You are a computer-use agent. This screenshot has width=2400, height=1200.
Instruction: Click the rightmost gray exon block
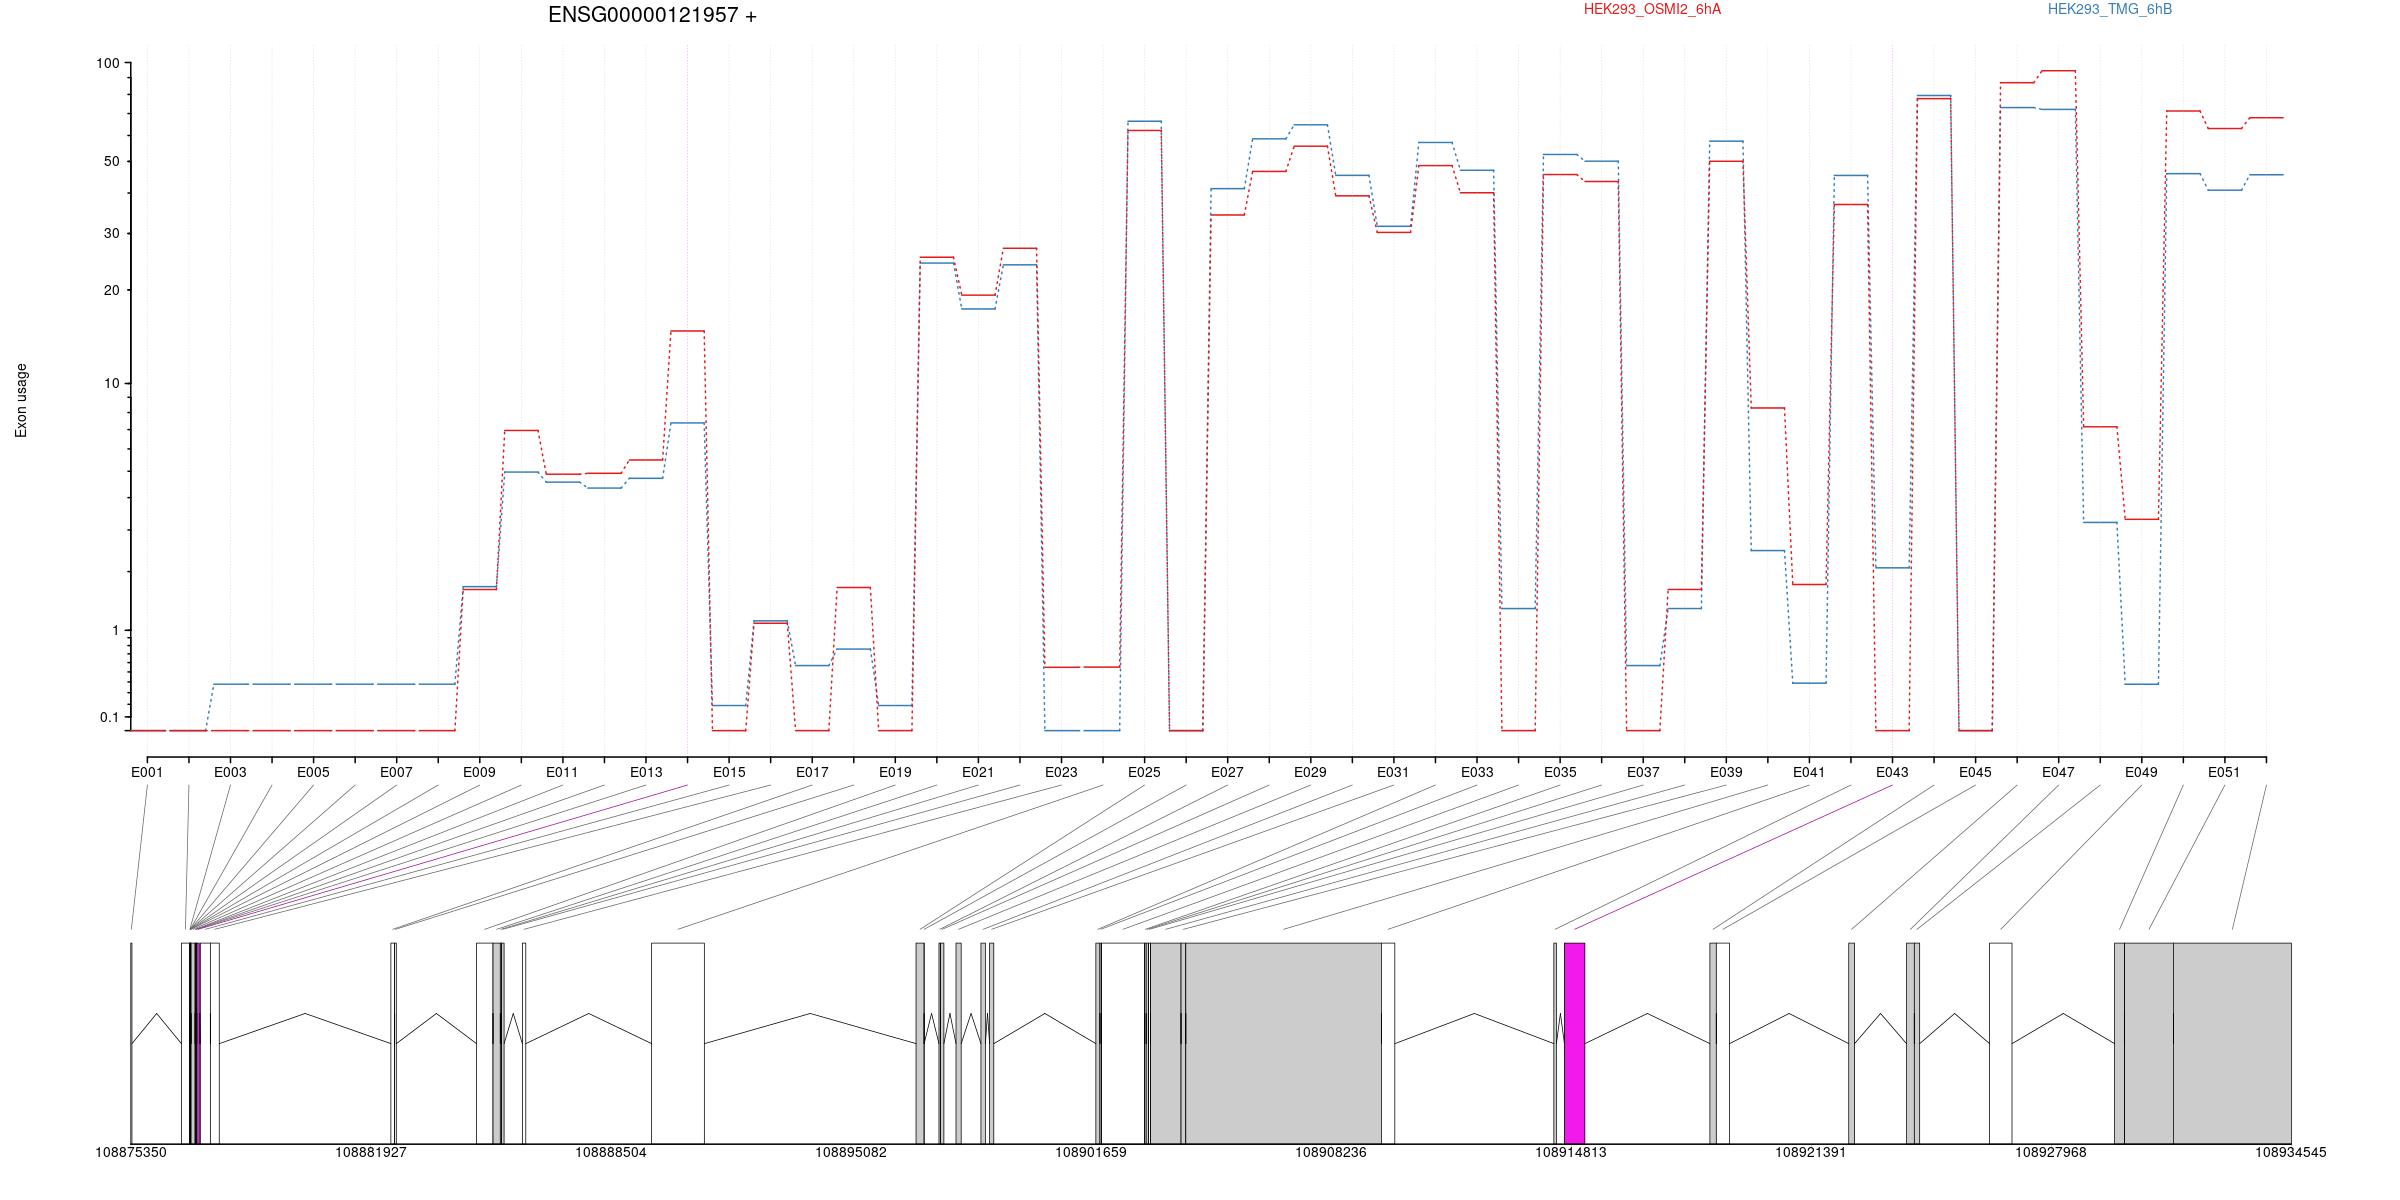pos(2232,1043)
